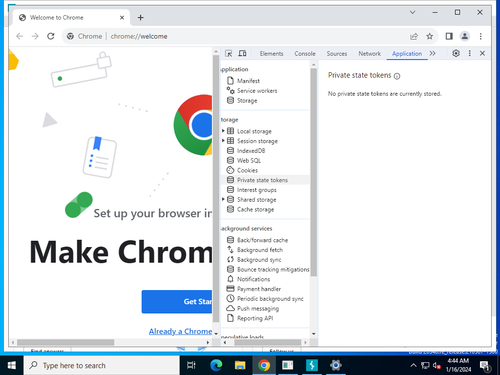Open File Explorer from taskbar

(x=240, y=366)
